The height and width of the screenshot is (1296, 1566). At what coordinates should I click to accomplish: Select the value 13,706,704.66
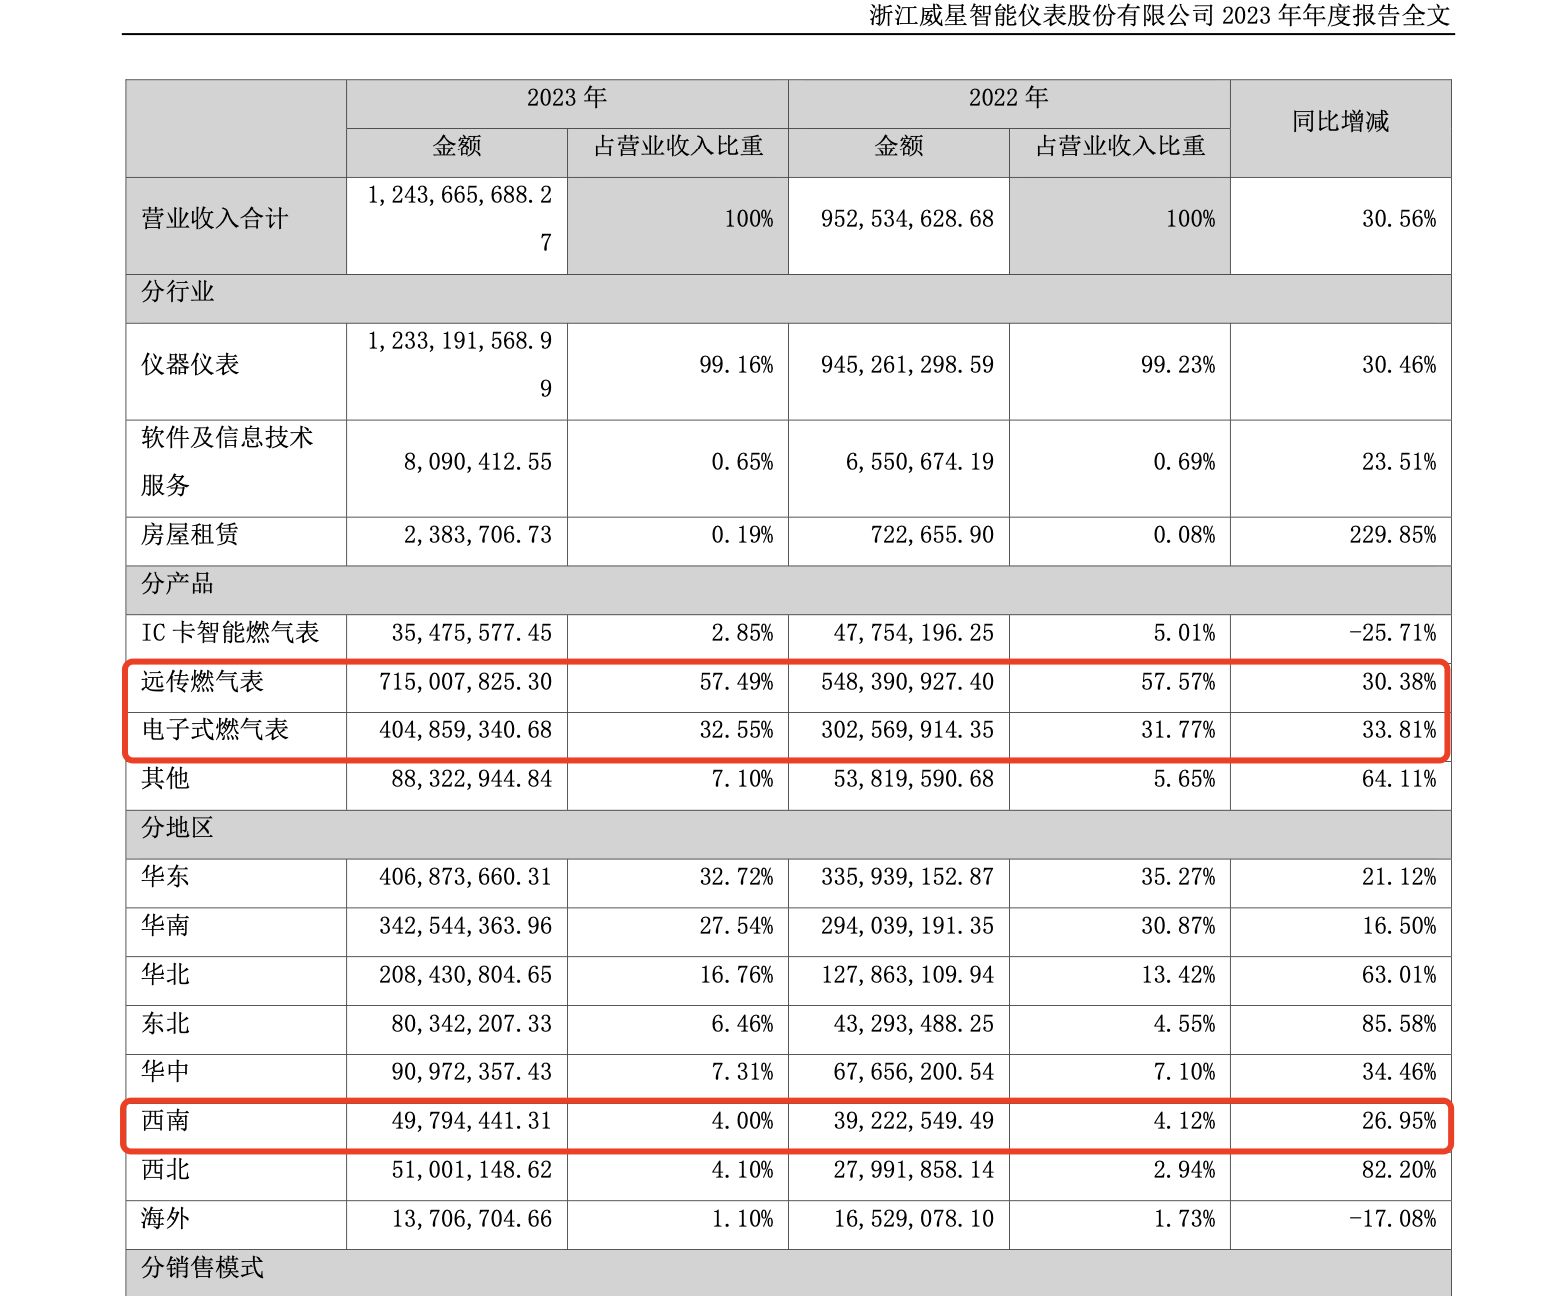tap(472, 1219)
